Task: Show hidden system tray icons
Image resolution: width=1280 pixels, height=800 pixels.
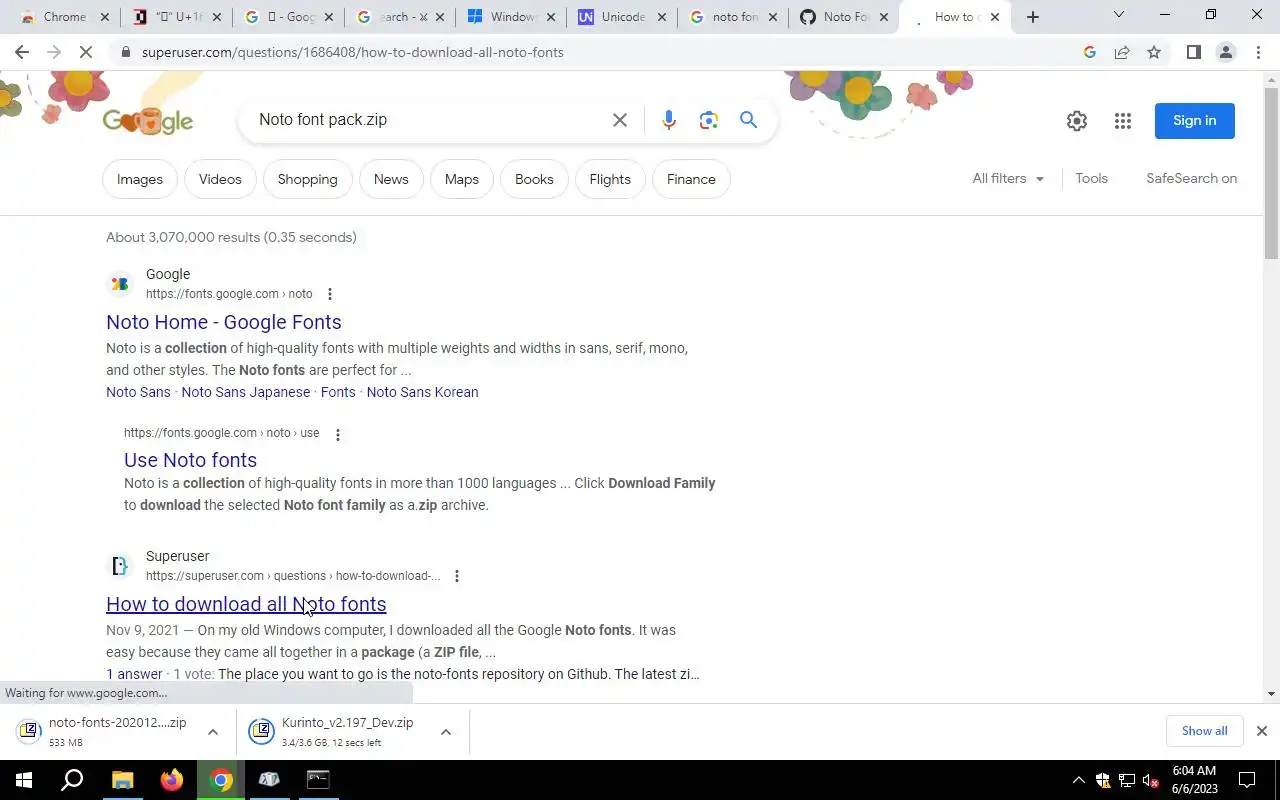Action: point(1078,781)
